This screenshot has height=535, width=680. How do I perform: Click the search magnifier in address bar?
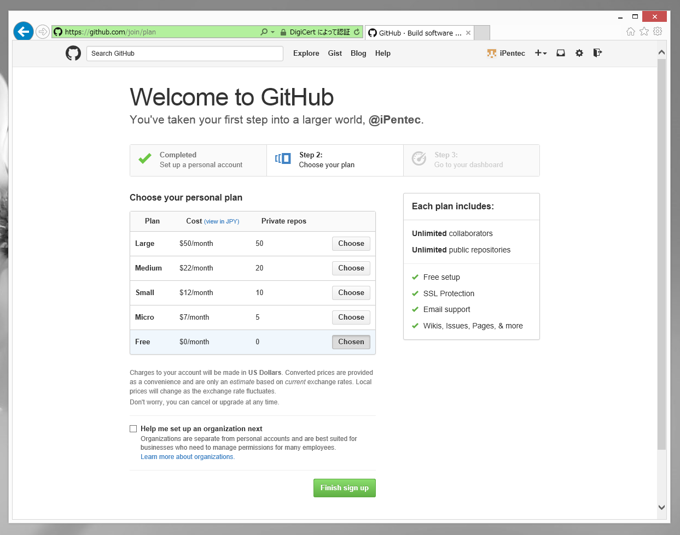pos(264,32)
